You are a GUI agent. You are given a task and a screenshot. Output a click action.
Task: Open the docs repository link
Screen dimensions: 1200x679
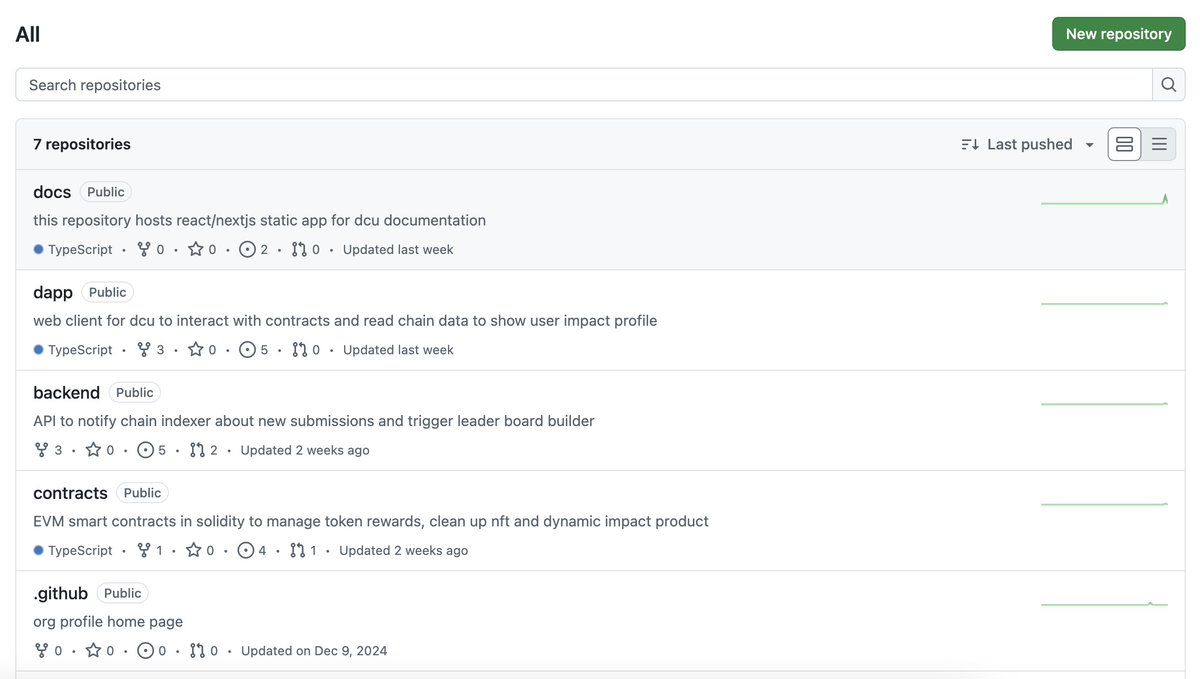[52, 192]
